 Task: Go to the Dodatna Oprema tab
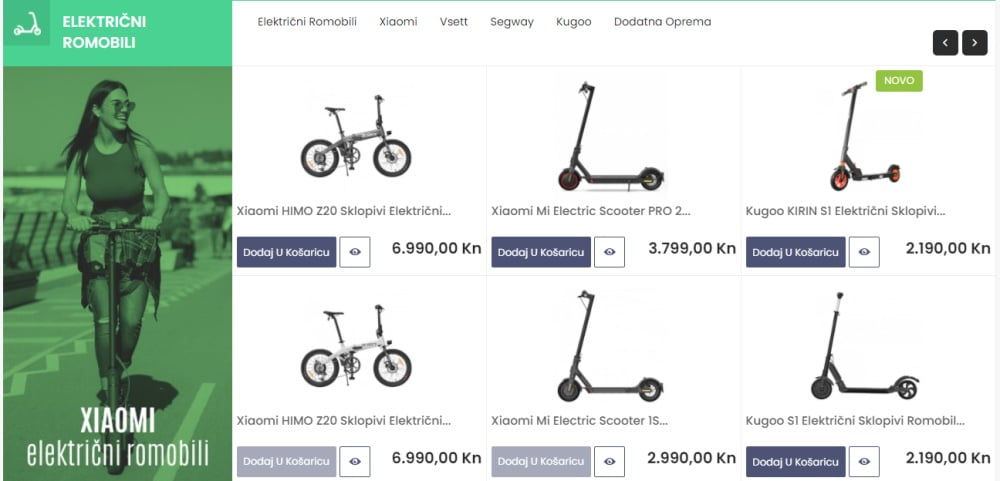[x=662, y=22]
